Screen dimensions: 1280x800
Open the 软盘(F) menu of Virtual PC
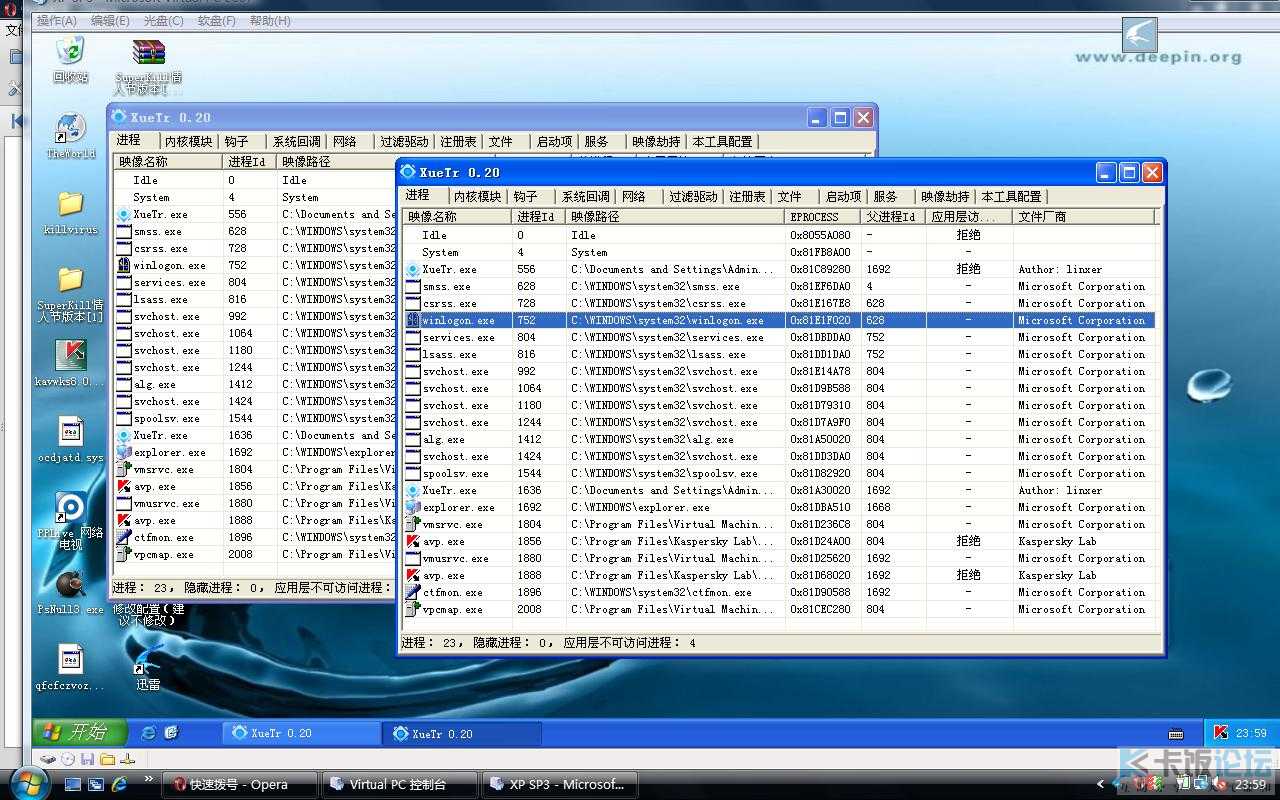[217, 20]
